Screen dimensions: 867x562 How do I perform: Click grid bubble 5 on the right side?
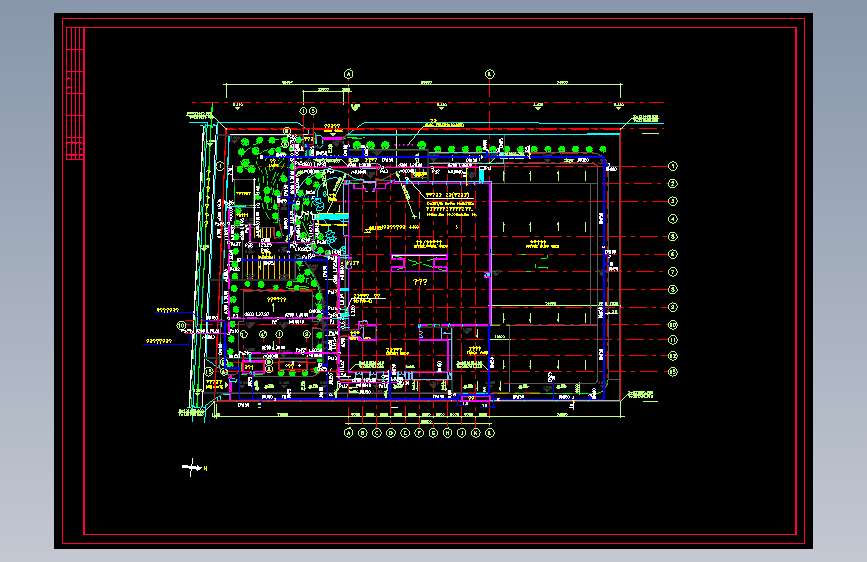[x=672, y=237]
